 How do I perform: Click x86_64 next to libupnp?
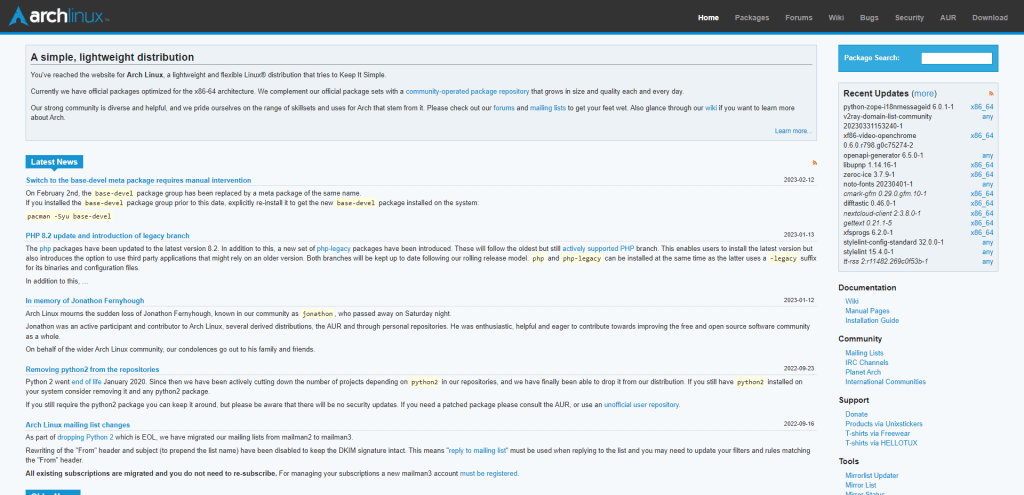(x=982, y=165)
